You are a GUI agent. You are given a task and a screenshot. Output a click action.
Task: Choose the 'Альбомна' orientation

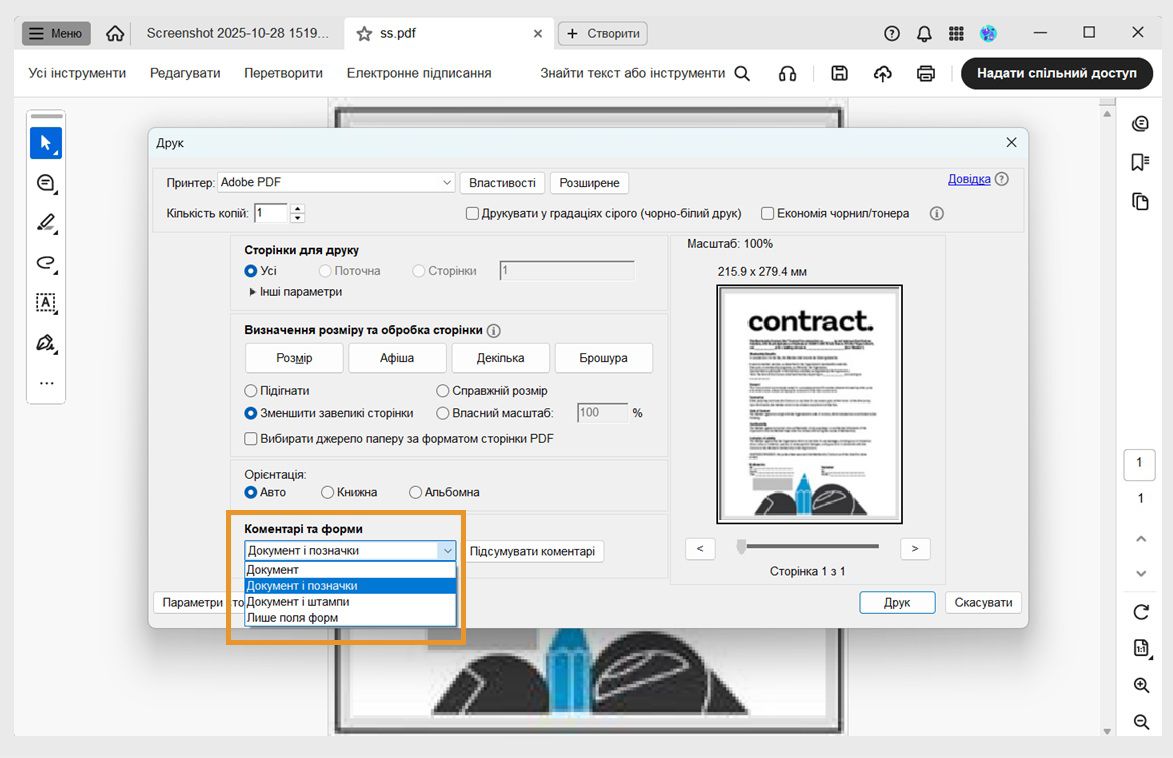pos(415,492)
